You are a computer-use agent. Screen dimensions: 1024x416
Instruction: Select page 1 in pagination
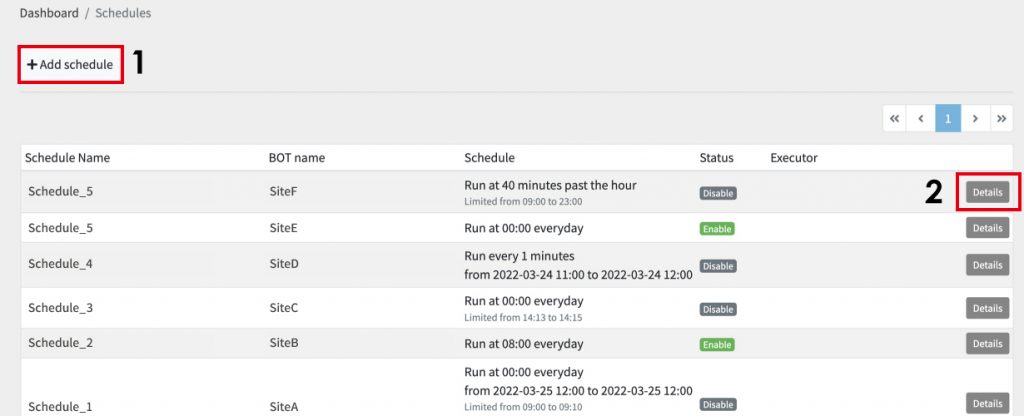(x=948, y=118)
